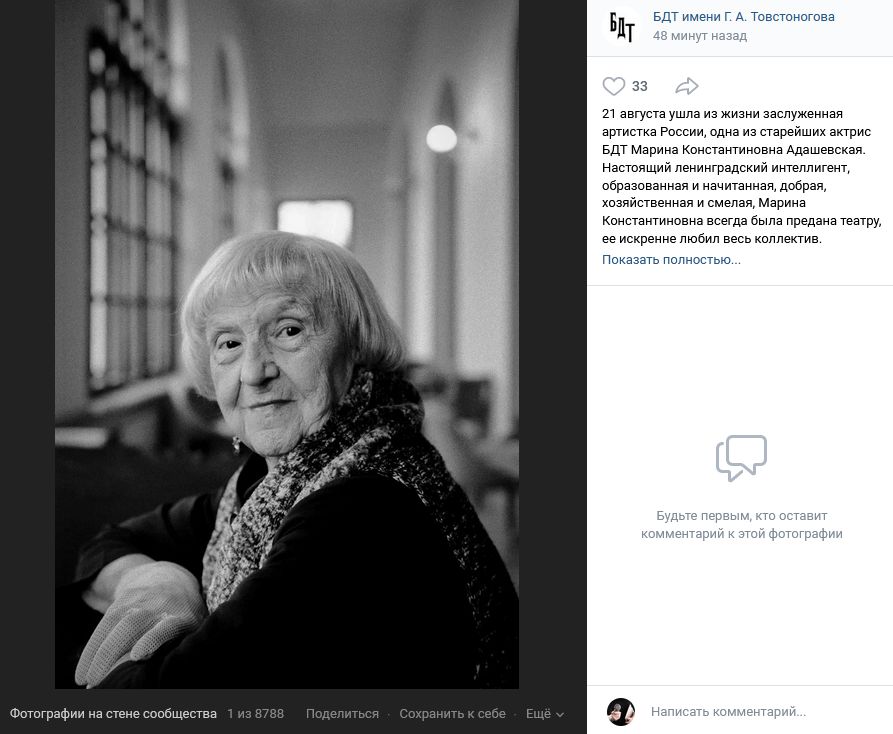Expand the Ещё dropdown arrow
The height and width of the screenshot is (734, 893).
pos(560,715)
